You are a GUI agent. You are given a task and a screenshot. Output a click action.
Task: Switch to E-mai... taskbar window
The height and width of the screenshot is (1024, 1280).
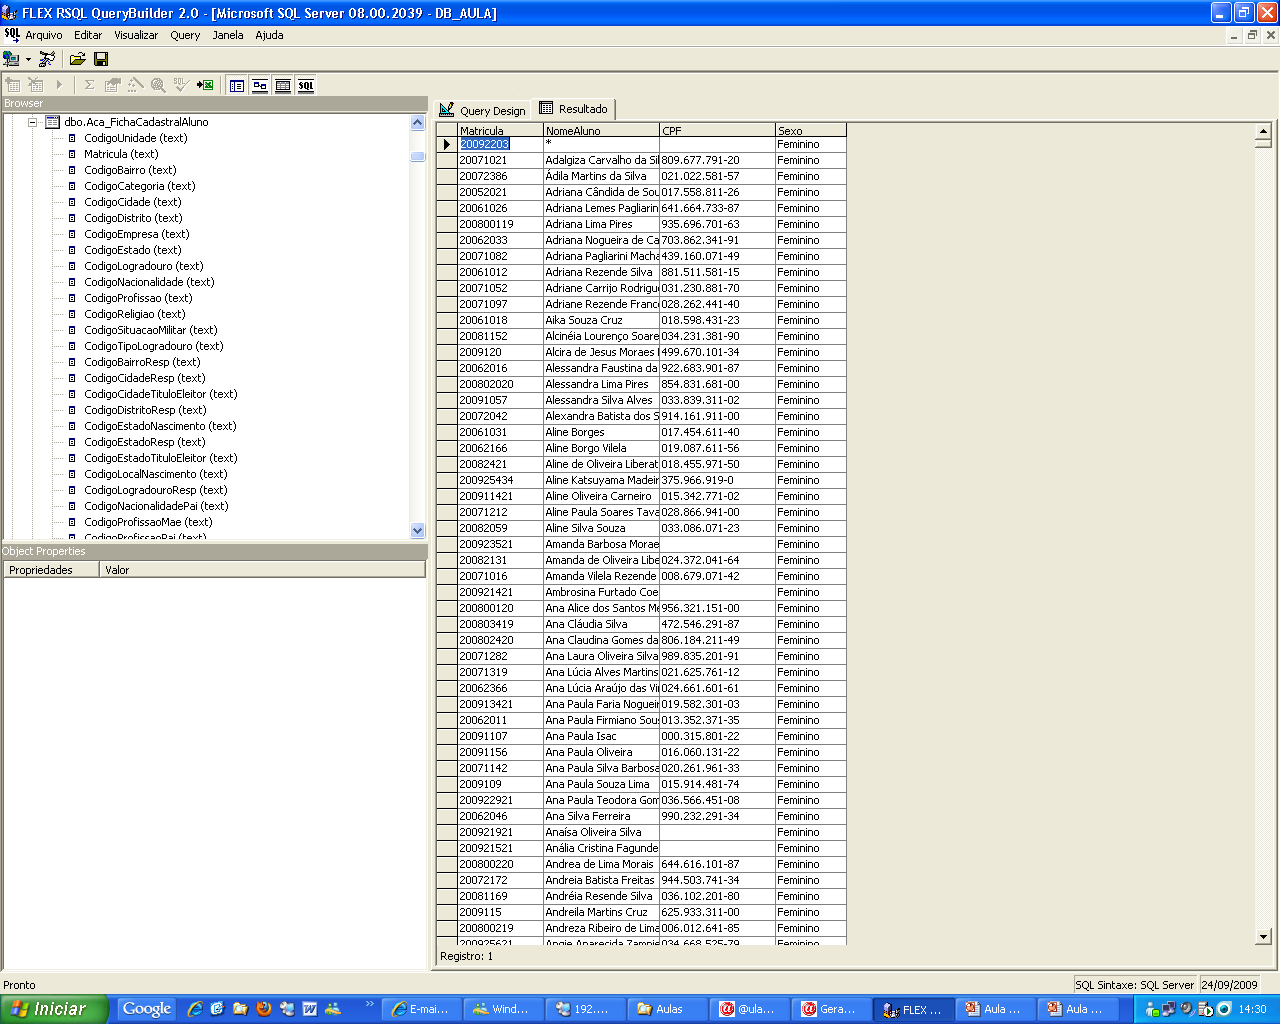point(422,1009)
